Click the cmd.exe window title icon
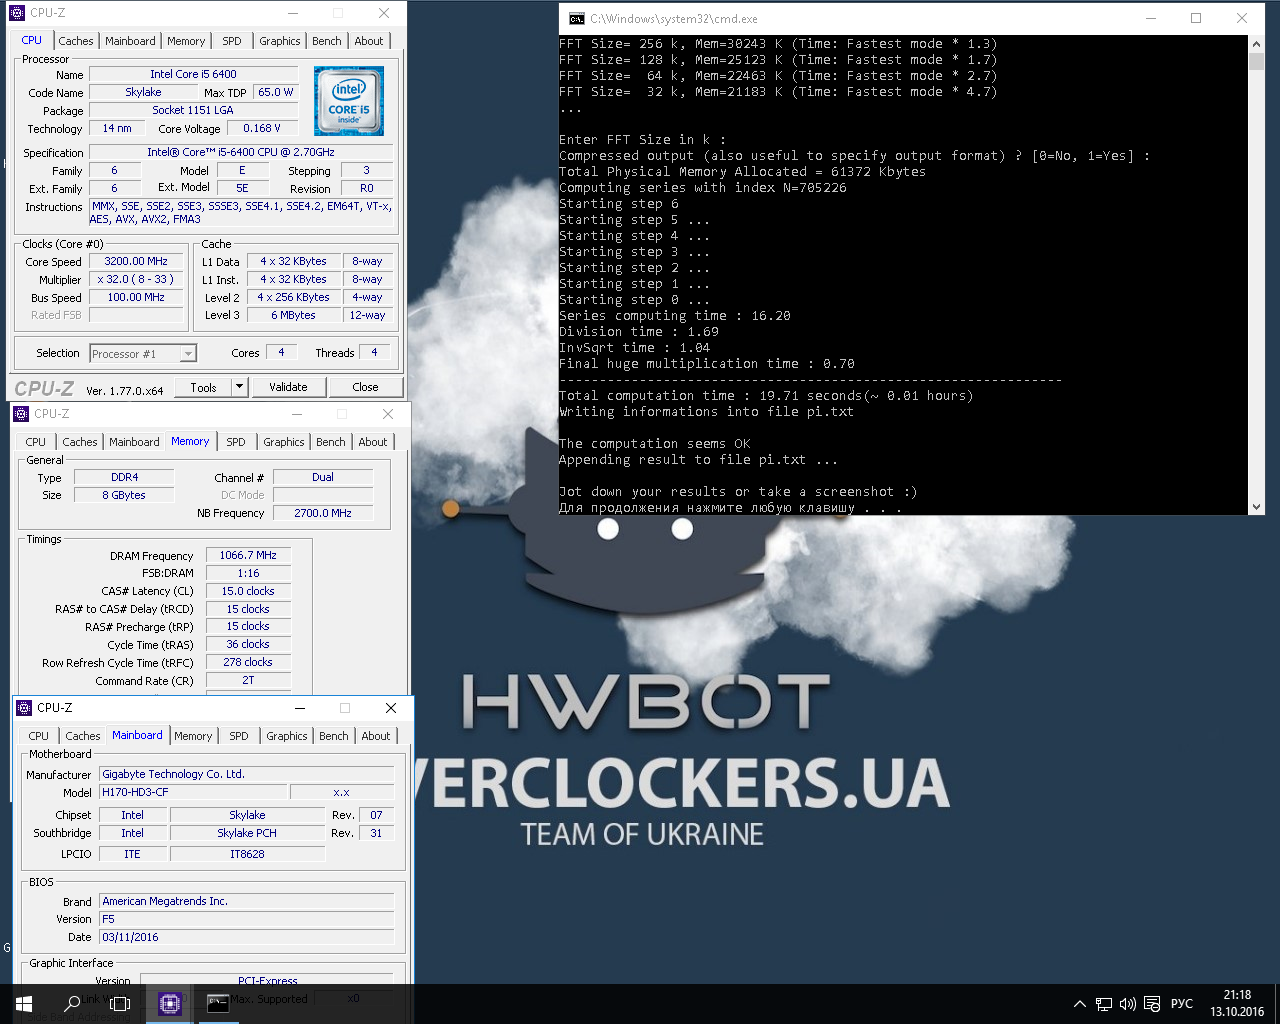 tap(576, 18)
